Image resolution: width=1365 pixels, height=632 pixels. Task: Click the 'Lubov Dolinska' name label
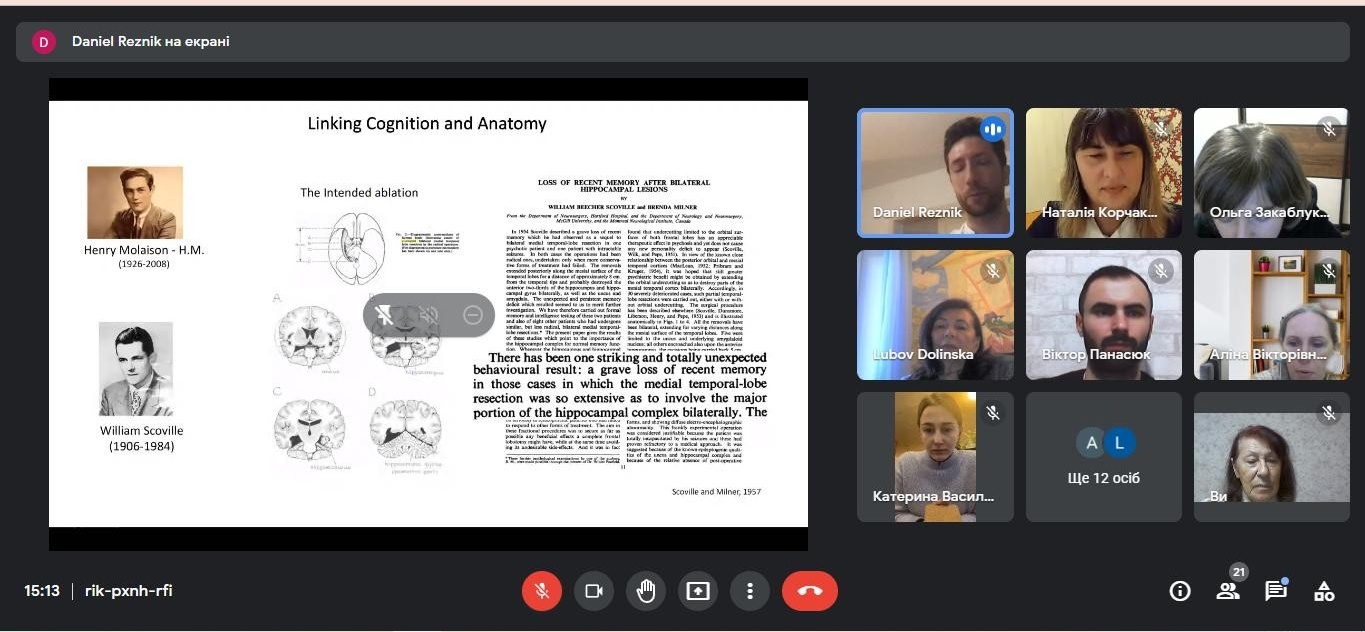pos(923,355)
